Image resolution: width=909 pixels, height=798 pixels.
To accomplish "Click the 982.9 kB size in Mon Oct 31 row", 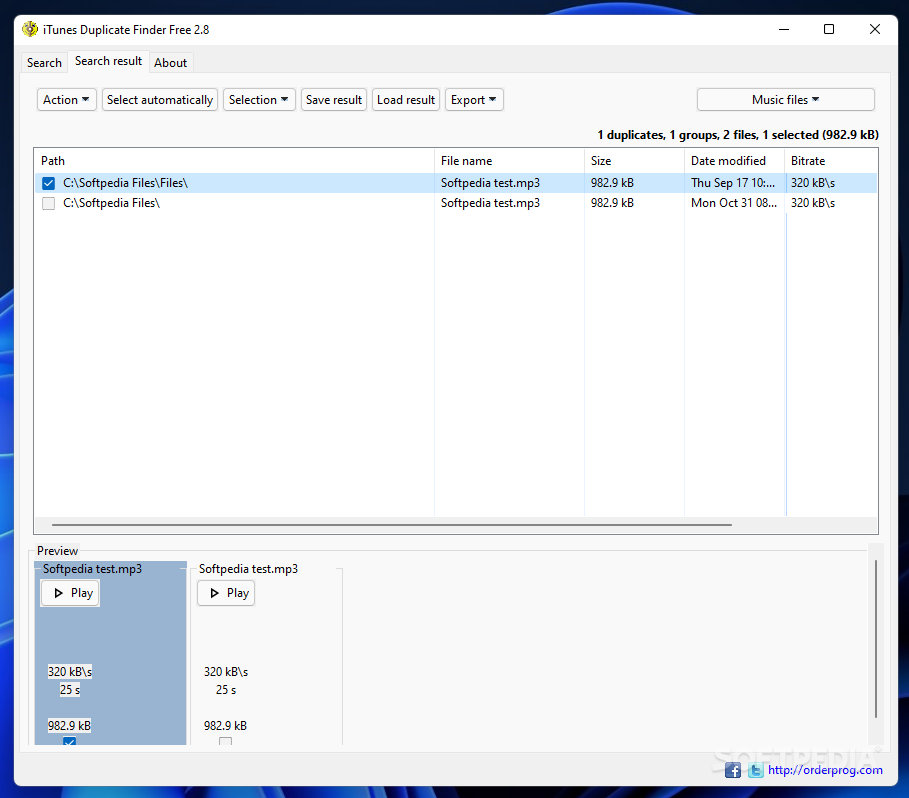I will tap(612, 203).
